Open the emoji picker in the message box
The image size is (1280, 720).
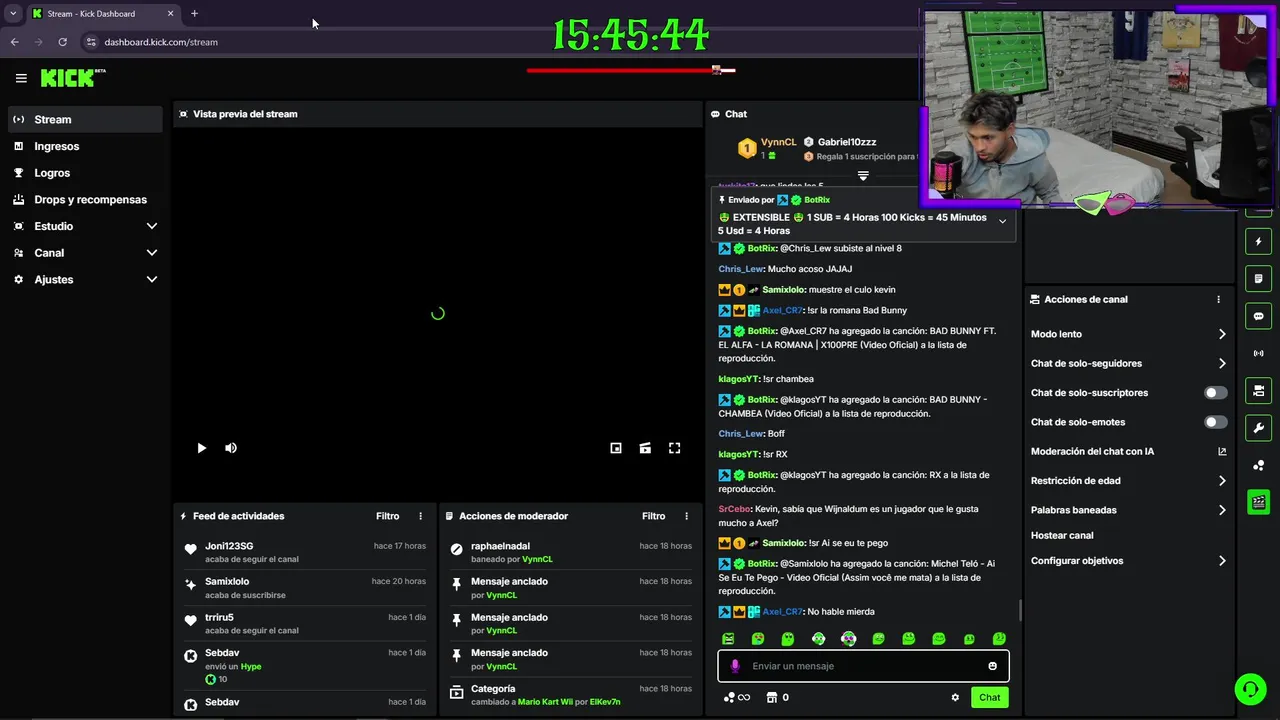click(x=992, y=666)
